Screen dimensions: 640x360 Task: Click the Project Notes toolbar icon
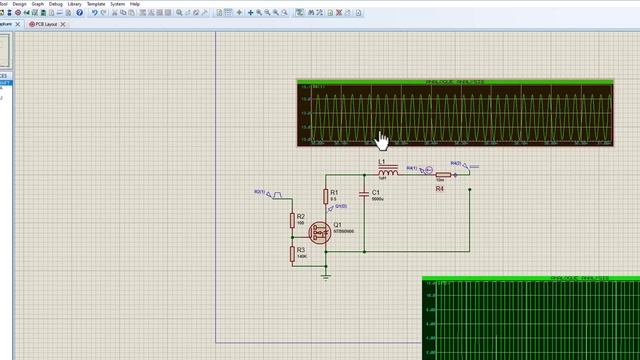[x=68, y=13]
